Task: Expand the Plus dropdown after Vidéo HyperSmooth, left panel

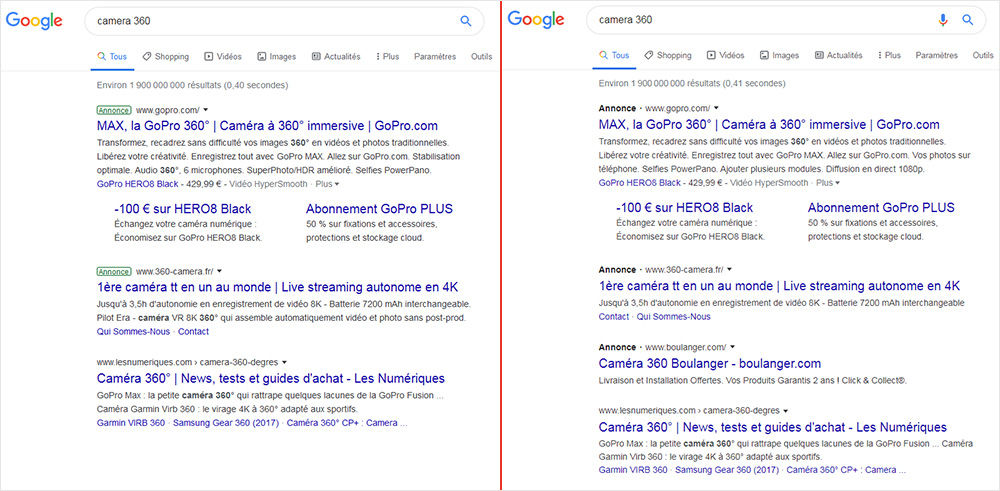Action: pyautogui.click(x=328, y=184)
